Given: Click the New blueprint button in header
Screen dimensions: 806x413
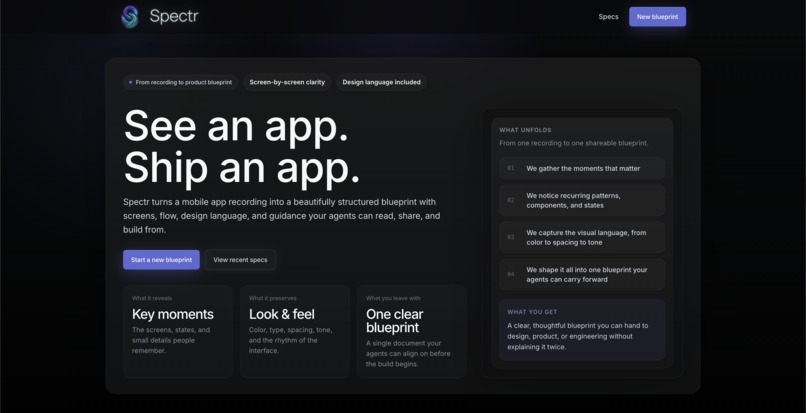Looking at the screenshot, I should point(657,16).
